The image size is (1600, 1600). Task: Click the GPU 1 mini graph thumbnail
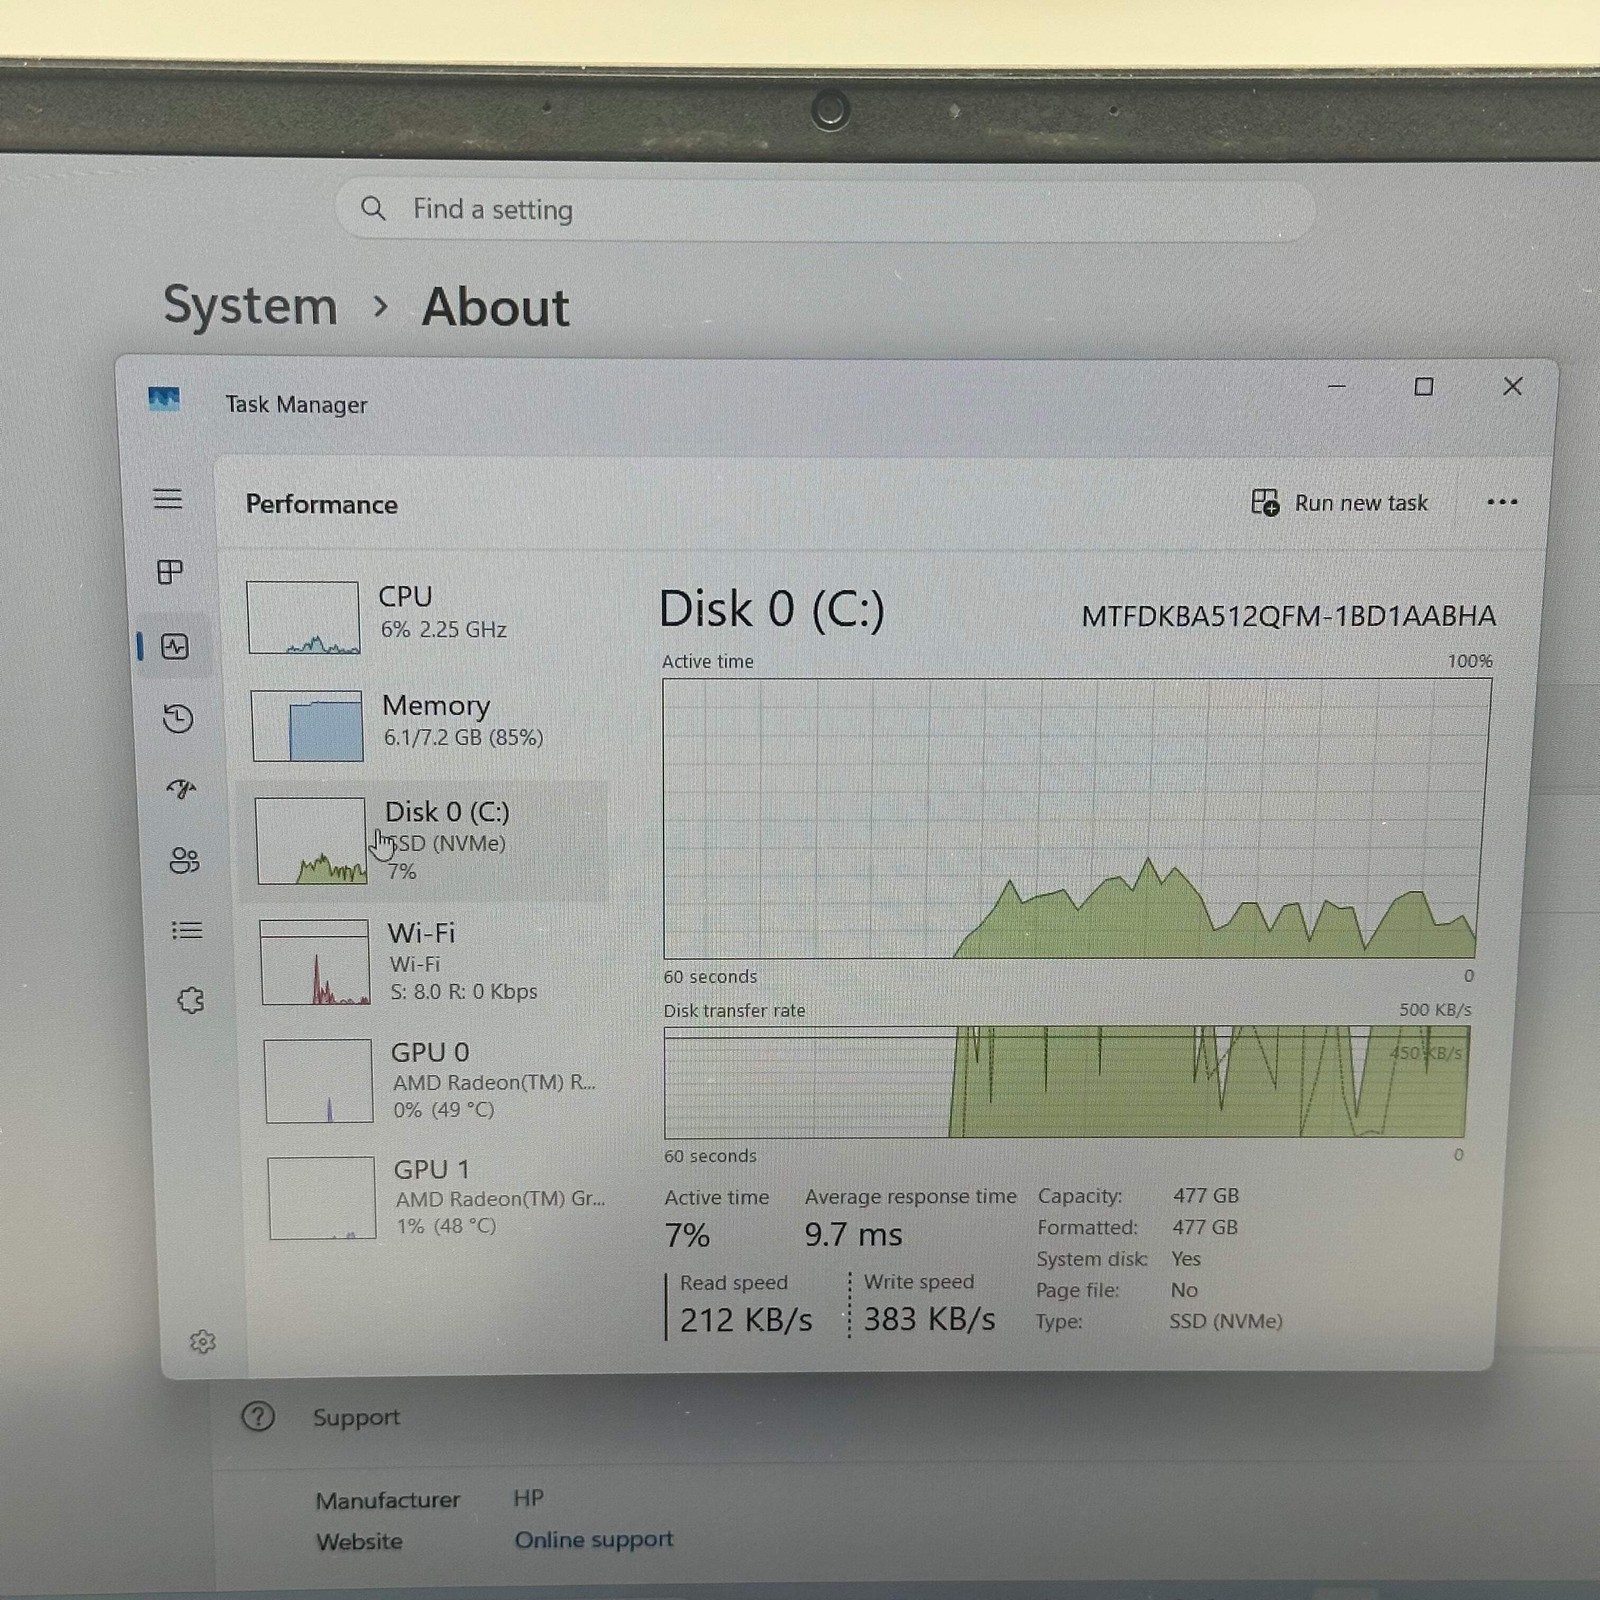[322, 1198]
